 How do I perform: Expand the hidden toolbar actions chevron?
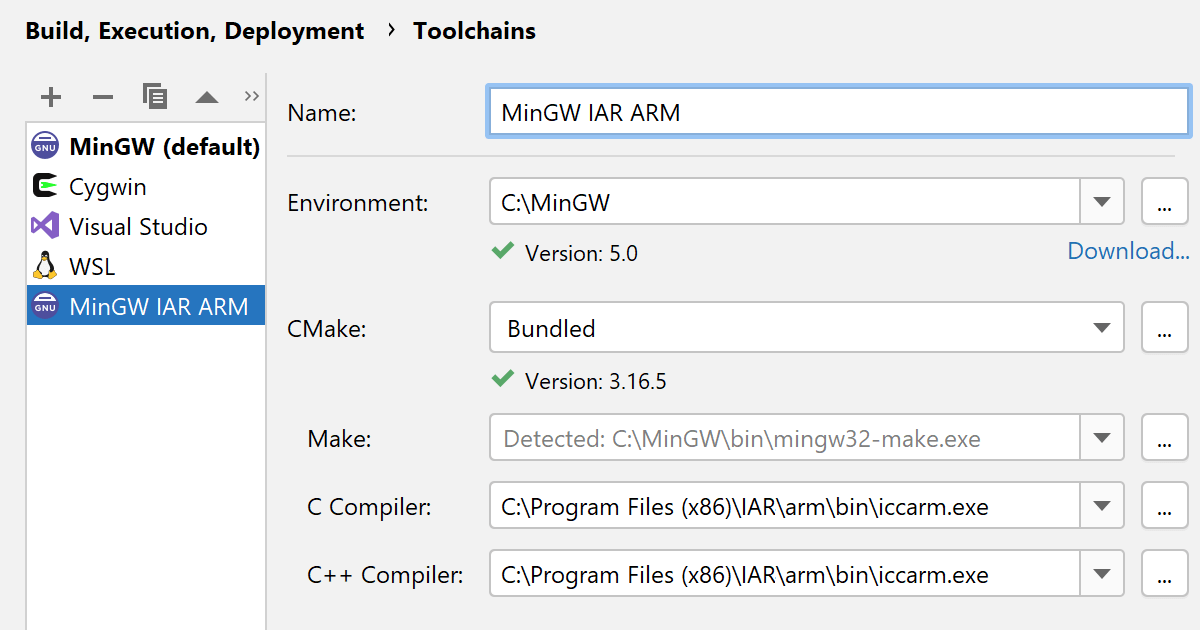(251, 97)
